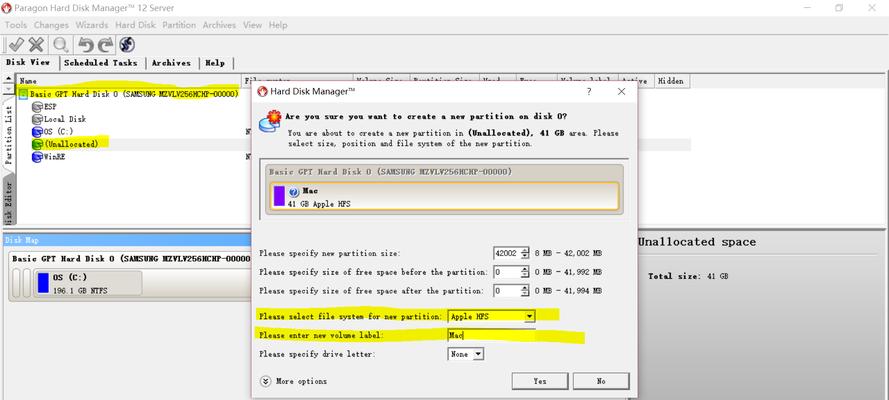
Task: Increase the new partition size stepper
Action: point(525,250)
